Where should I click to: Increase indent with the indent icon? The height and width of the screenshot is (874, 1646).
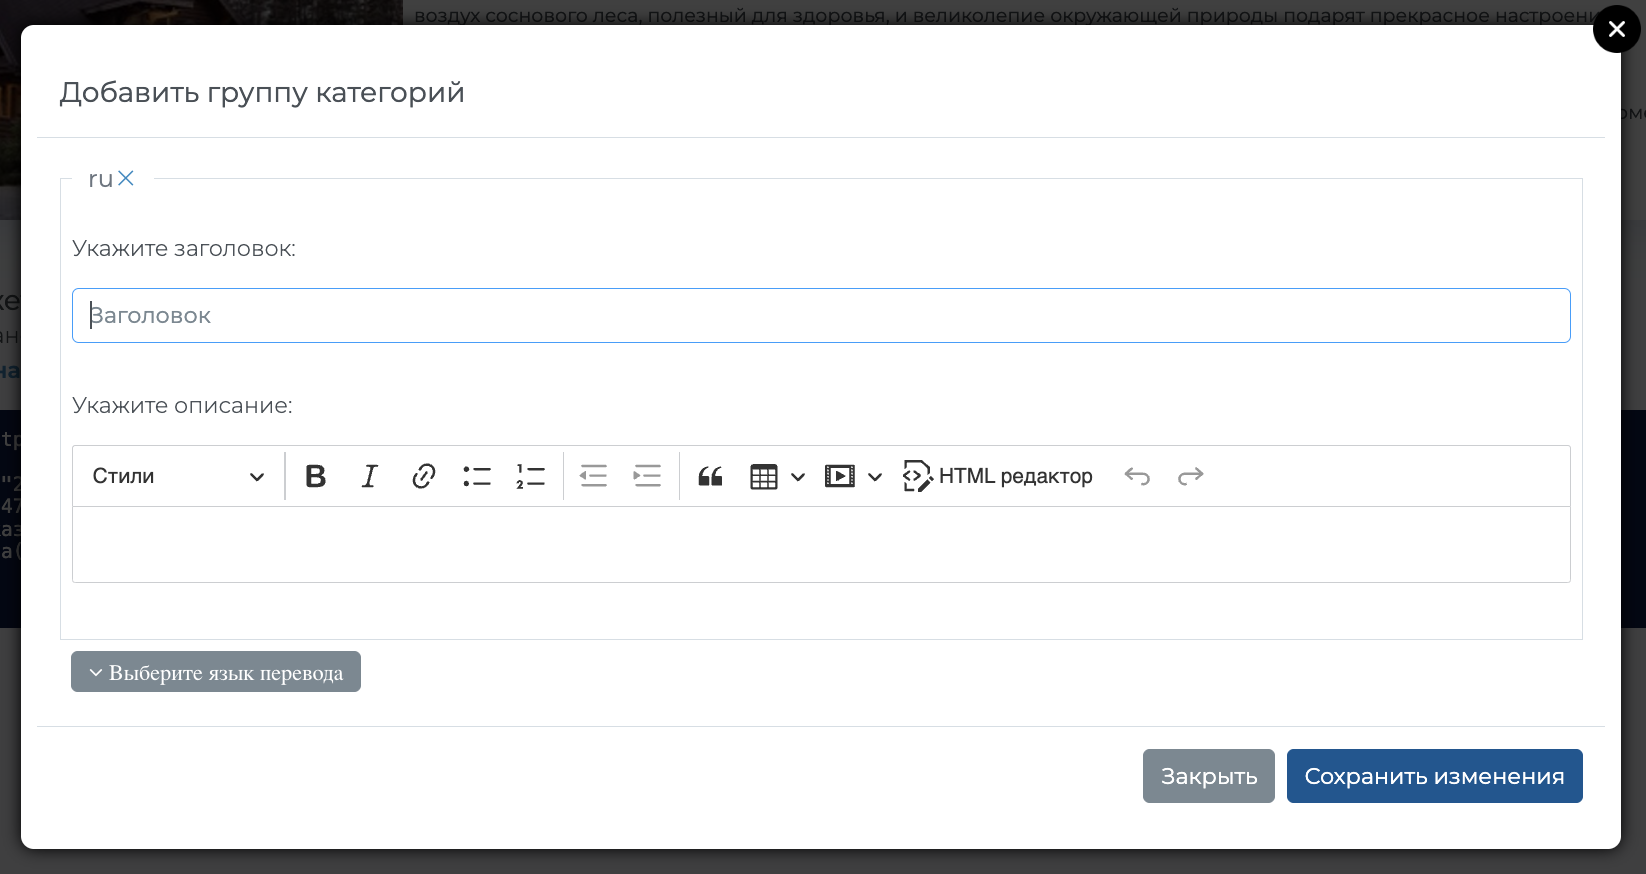click(647, 476)
